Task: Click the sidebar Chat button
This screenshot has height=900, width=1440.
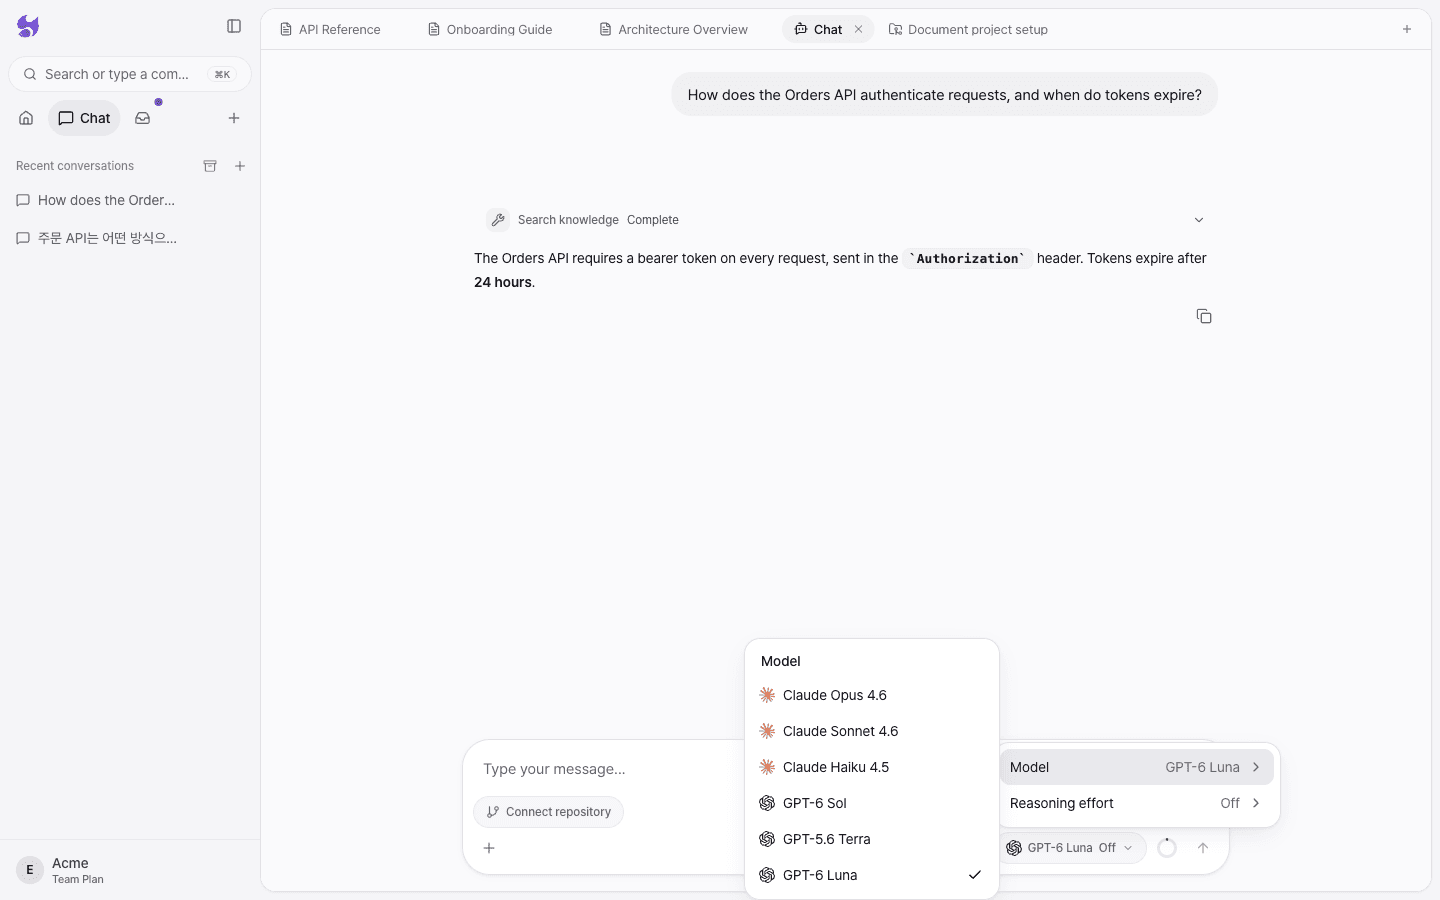Action: 84,118
